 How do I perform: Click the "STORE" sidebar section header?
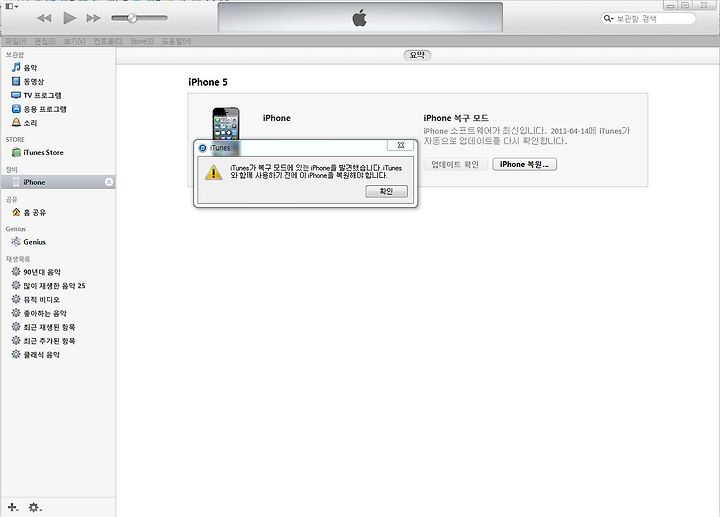point(15,139)
